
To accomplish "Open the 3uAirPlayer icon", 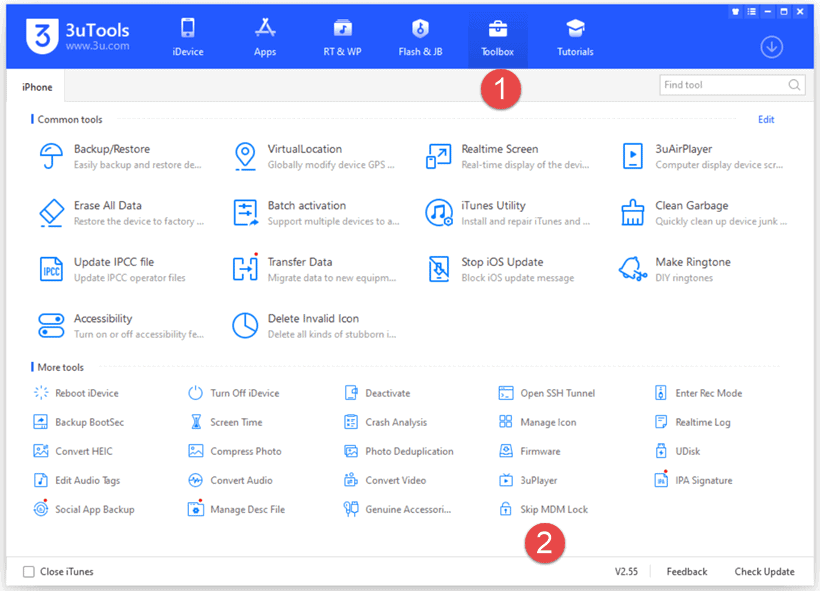I will click(x=632, y=156).
